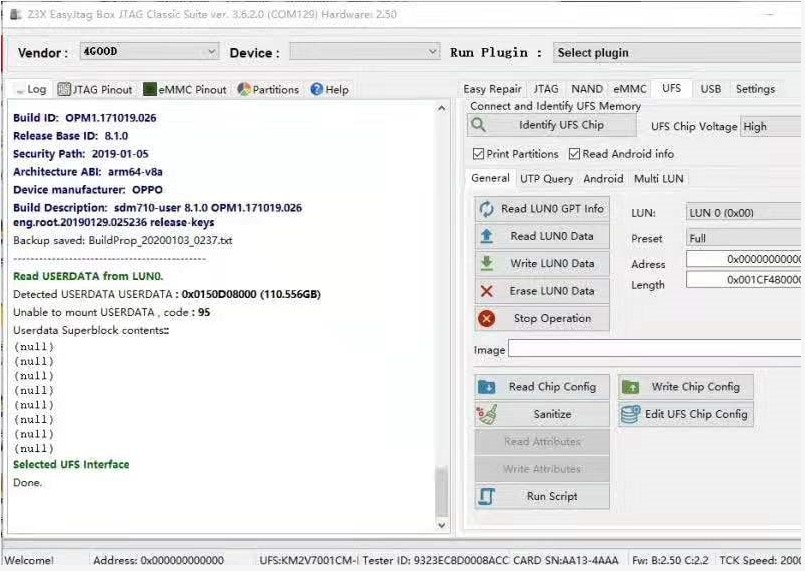Click the broom icon for Sanitize
Viewport: 805px width, 571px height.
click(486, 414)
